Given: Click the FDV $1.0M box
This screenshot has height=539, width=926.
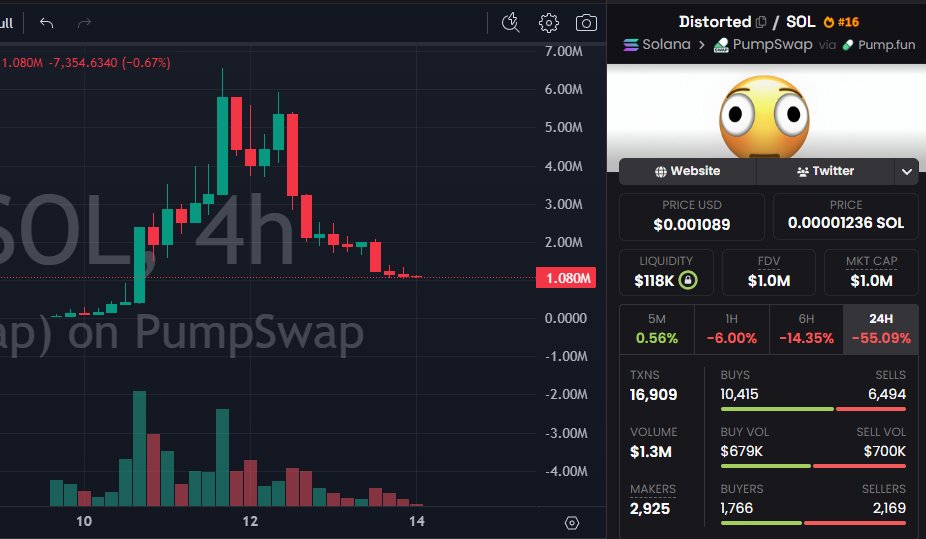Looking at the screenshot, I should coord(768,272).
